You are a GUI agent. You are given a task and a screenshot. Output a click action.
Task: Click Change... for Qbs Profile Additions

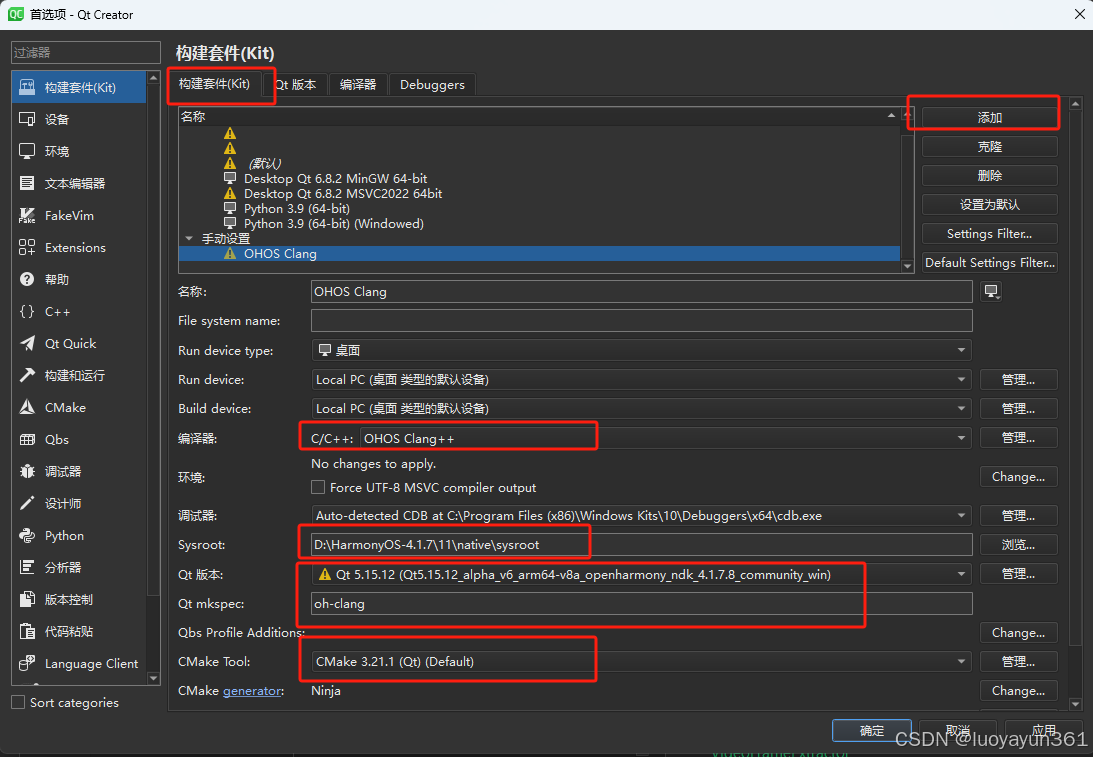[1018, 632]
